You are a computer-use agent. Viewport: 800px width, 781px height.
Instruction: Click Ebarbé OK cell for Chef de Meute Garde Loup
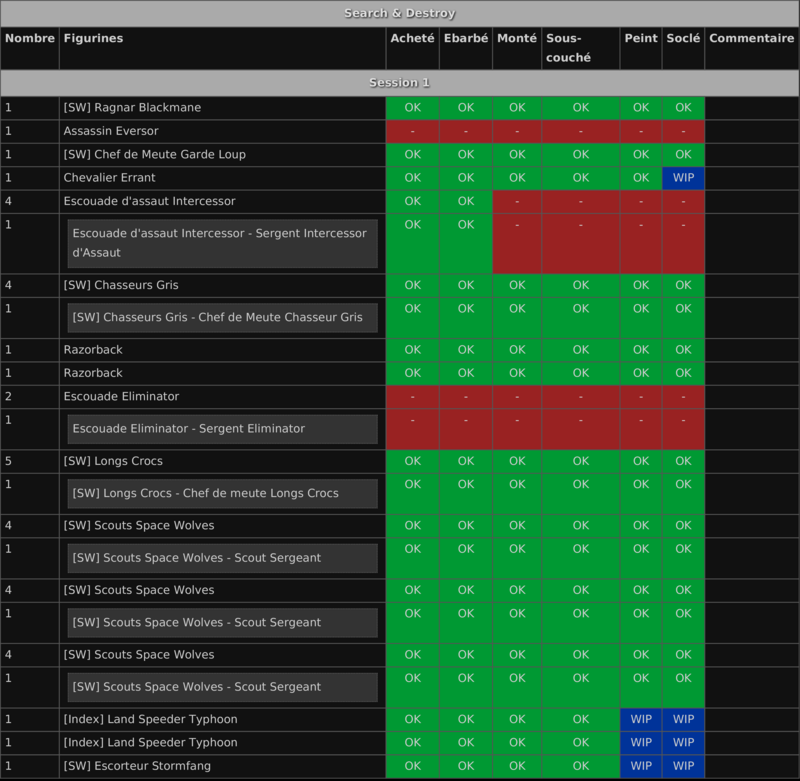466,155
